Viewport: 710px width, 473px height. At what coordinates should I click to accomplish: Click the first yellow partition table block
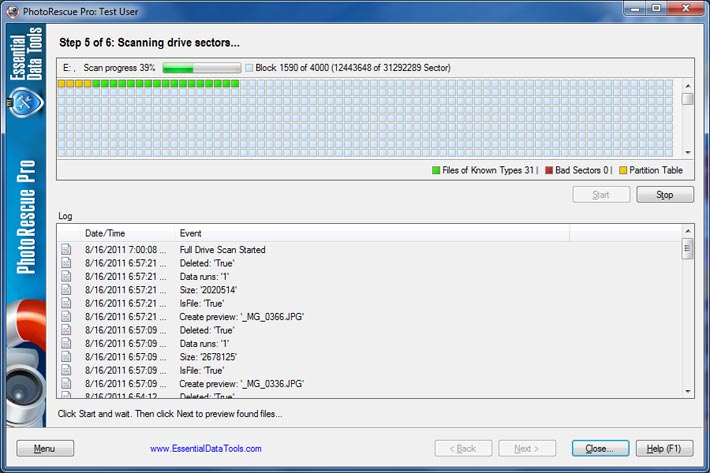(x=62, y=83)
